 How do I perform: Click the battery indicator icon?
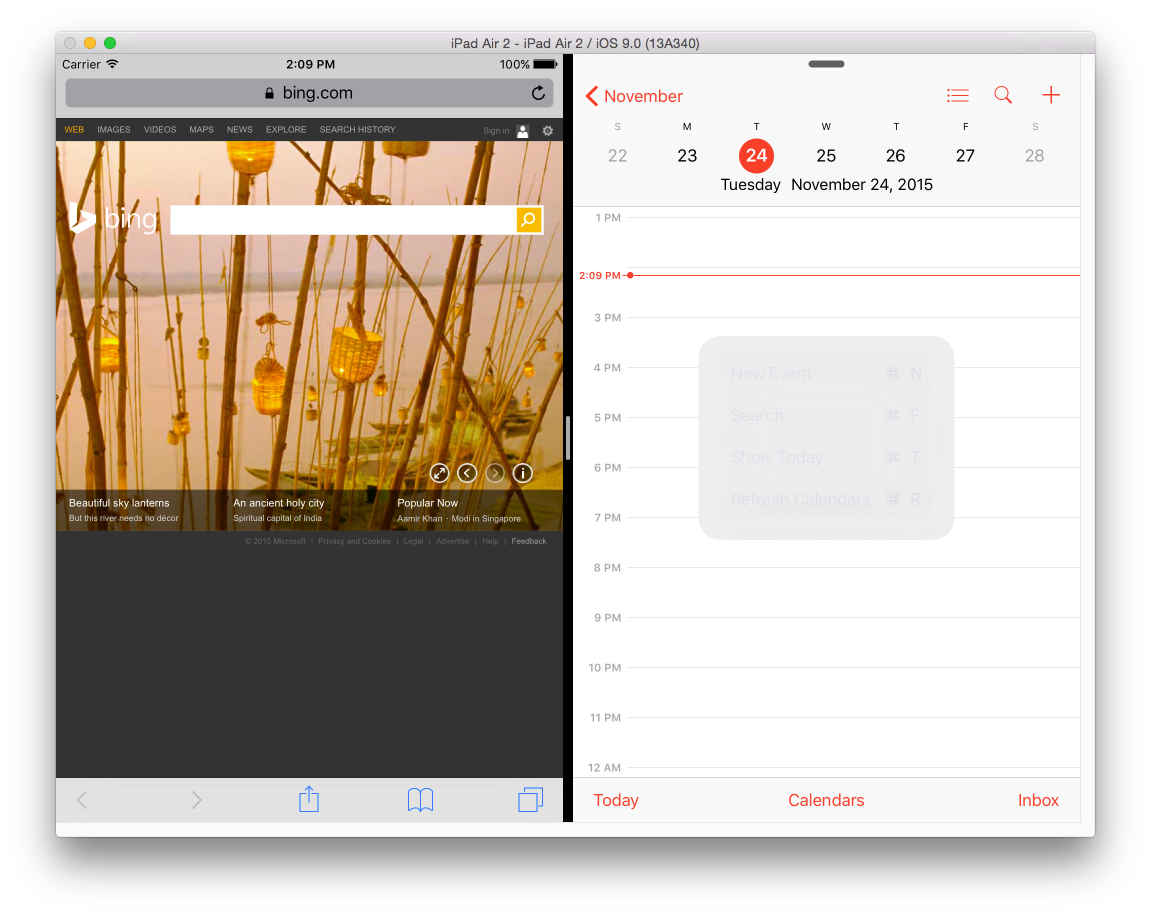[545, 65]
